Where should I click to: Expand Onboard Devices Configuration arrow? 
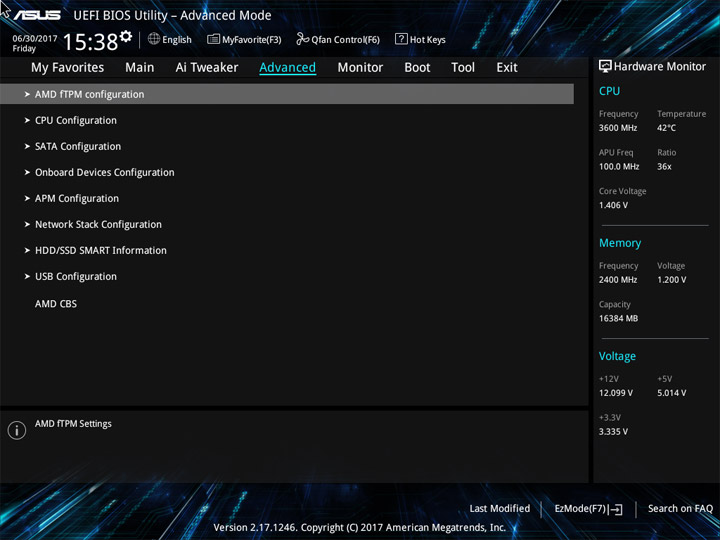[x=27, y=172]
